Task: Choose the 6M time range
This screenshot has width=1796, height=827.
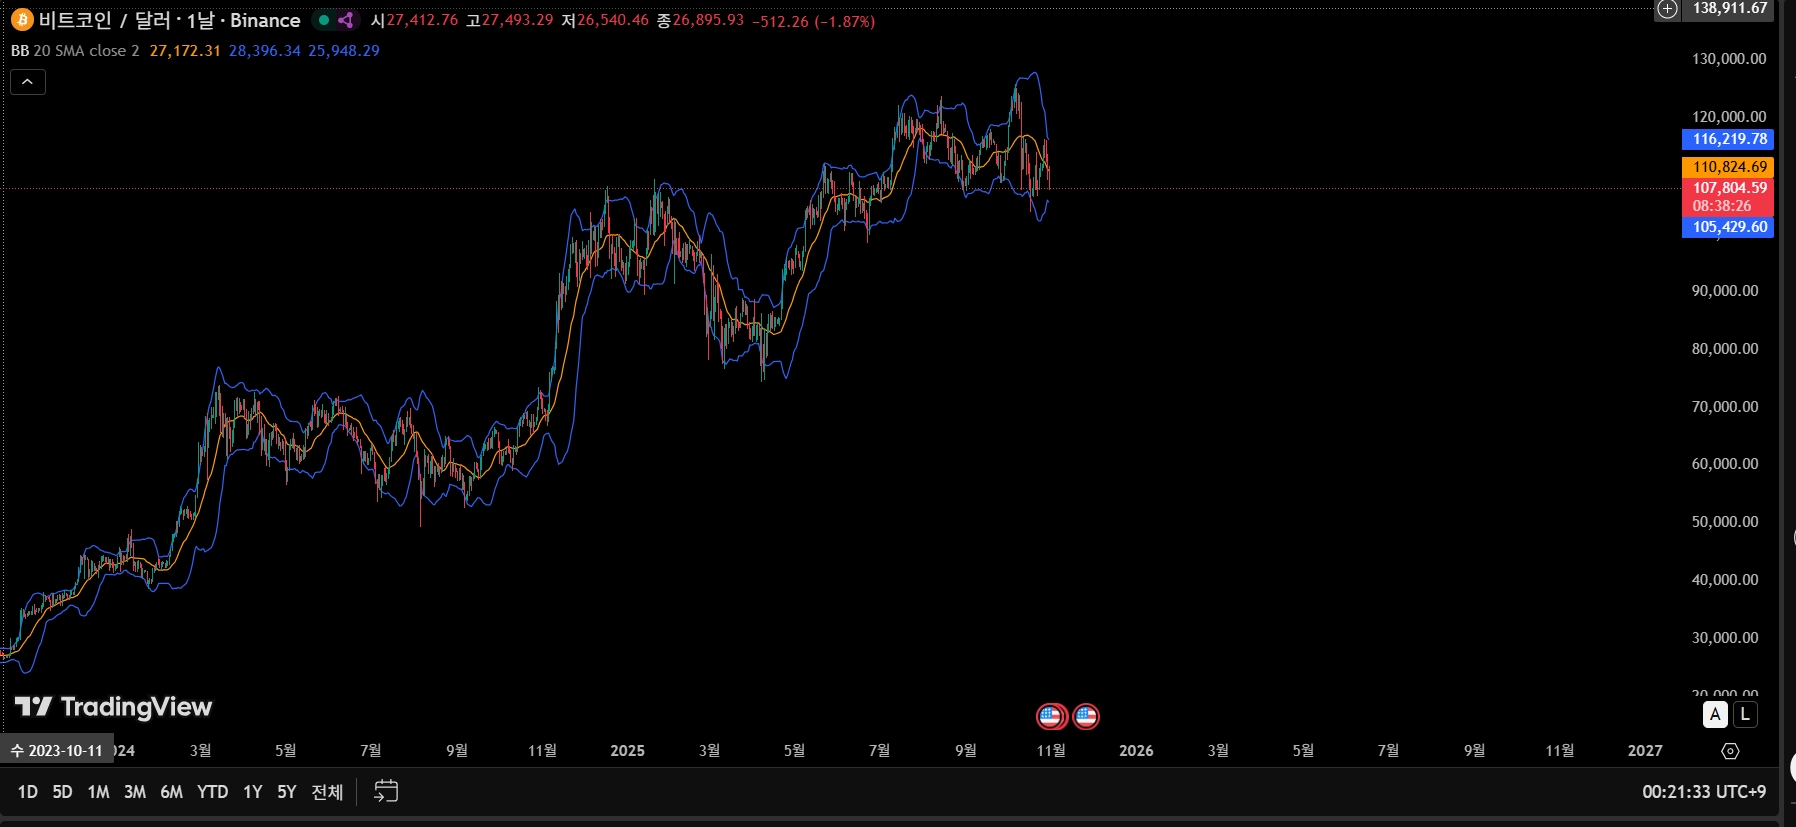Action: [x=172, y=792]
